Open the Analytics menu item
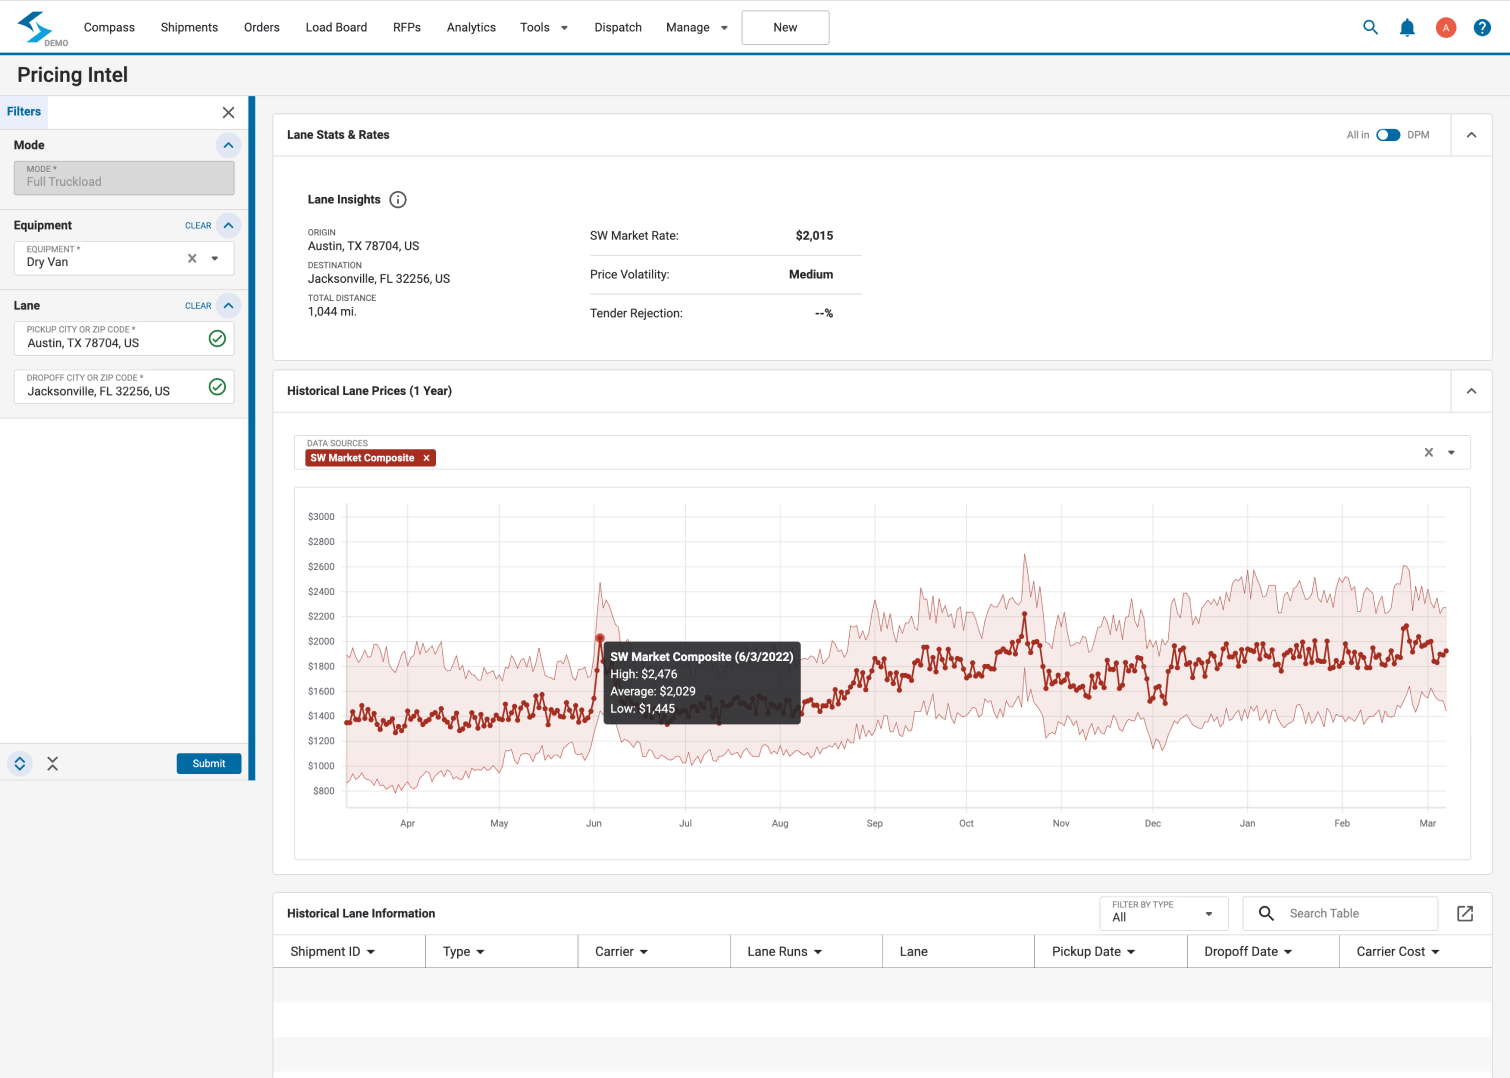 coord(471,28)
